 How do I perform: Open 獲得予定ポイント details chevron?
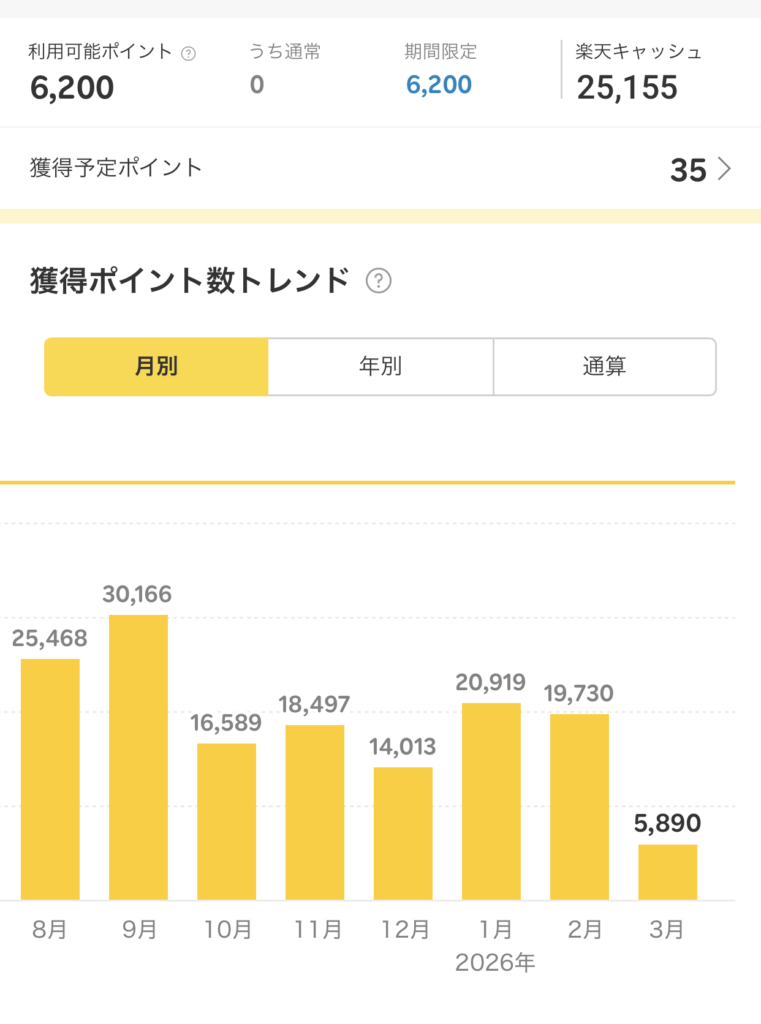[x=725, y=170]
